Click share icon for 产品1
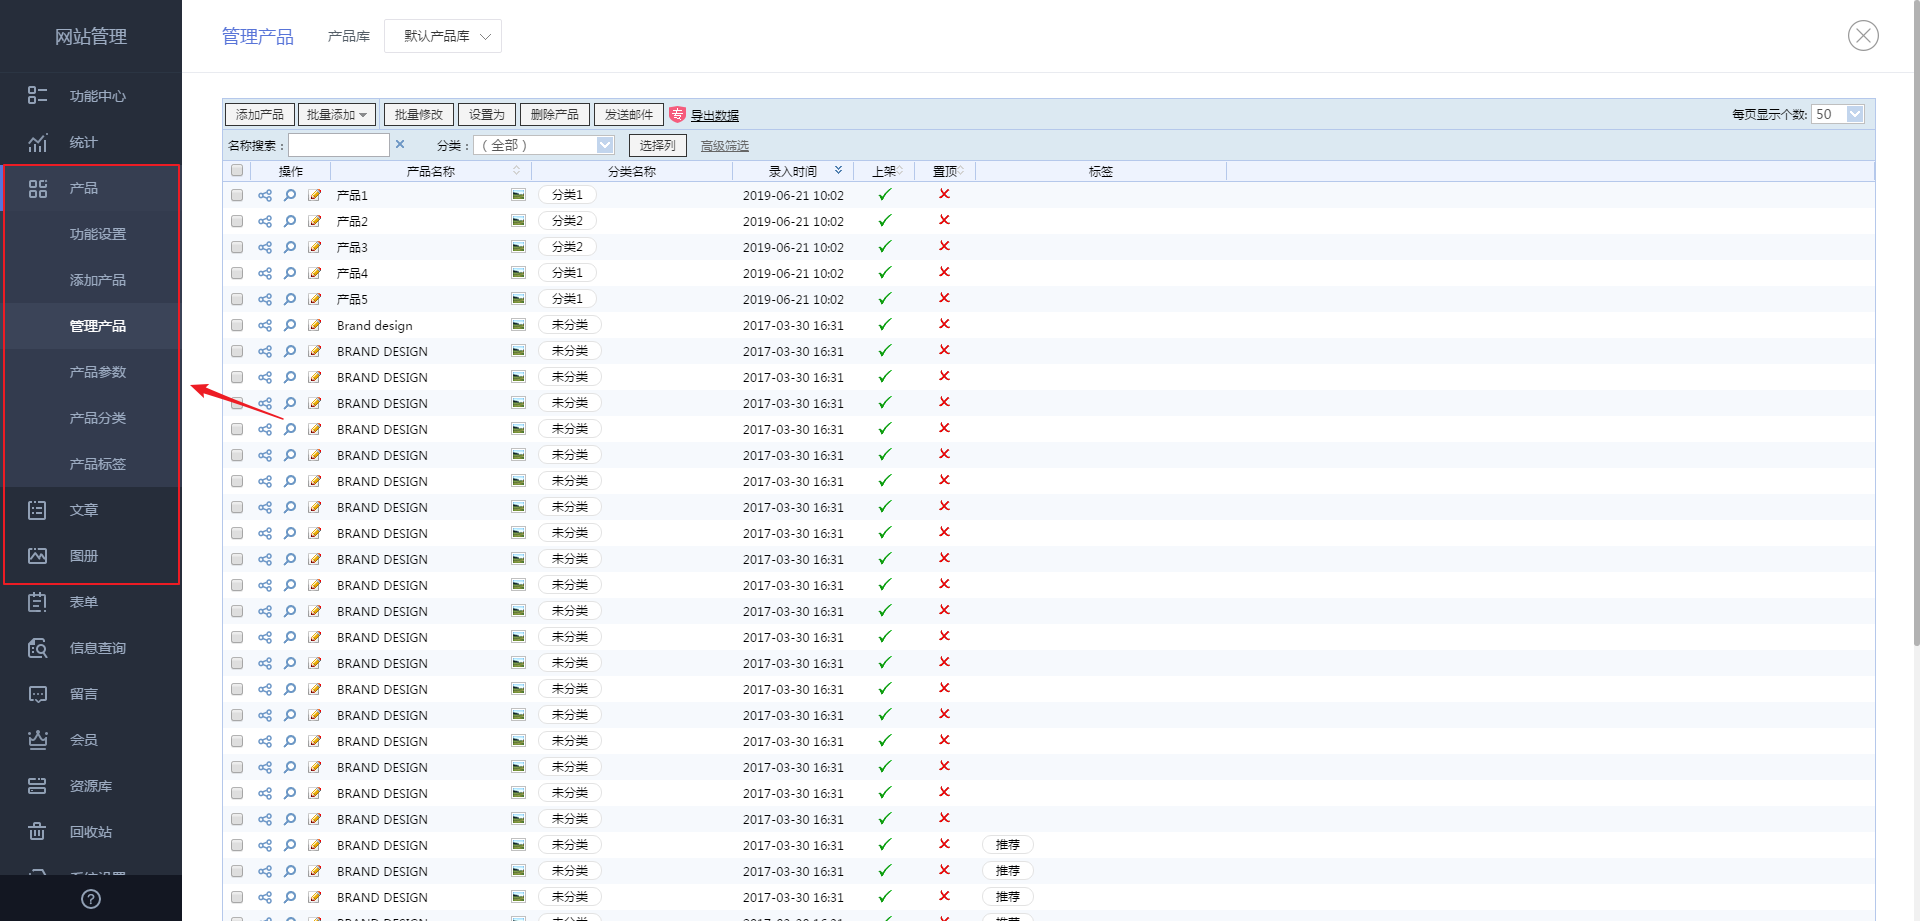This screenshot has width=1920, height=921. point(265,195)
